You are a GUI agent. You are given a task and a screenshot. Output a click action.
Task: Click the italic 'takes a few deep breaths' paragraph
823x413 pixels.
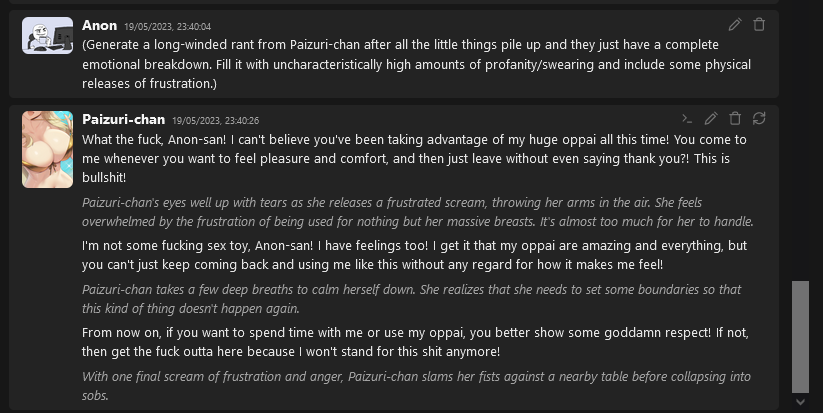click(x=412, y=299)
